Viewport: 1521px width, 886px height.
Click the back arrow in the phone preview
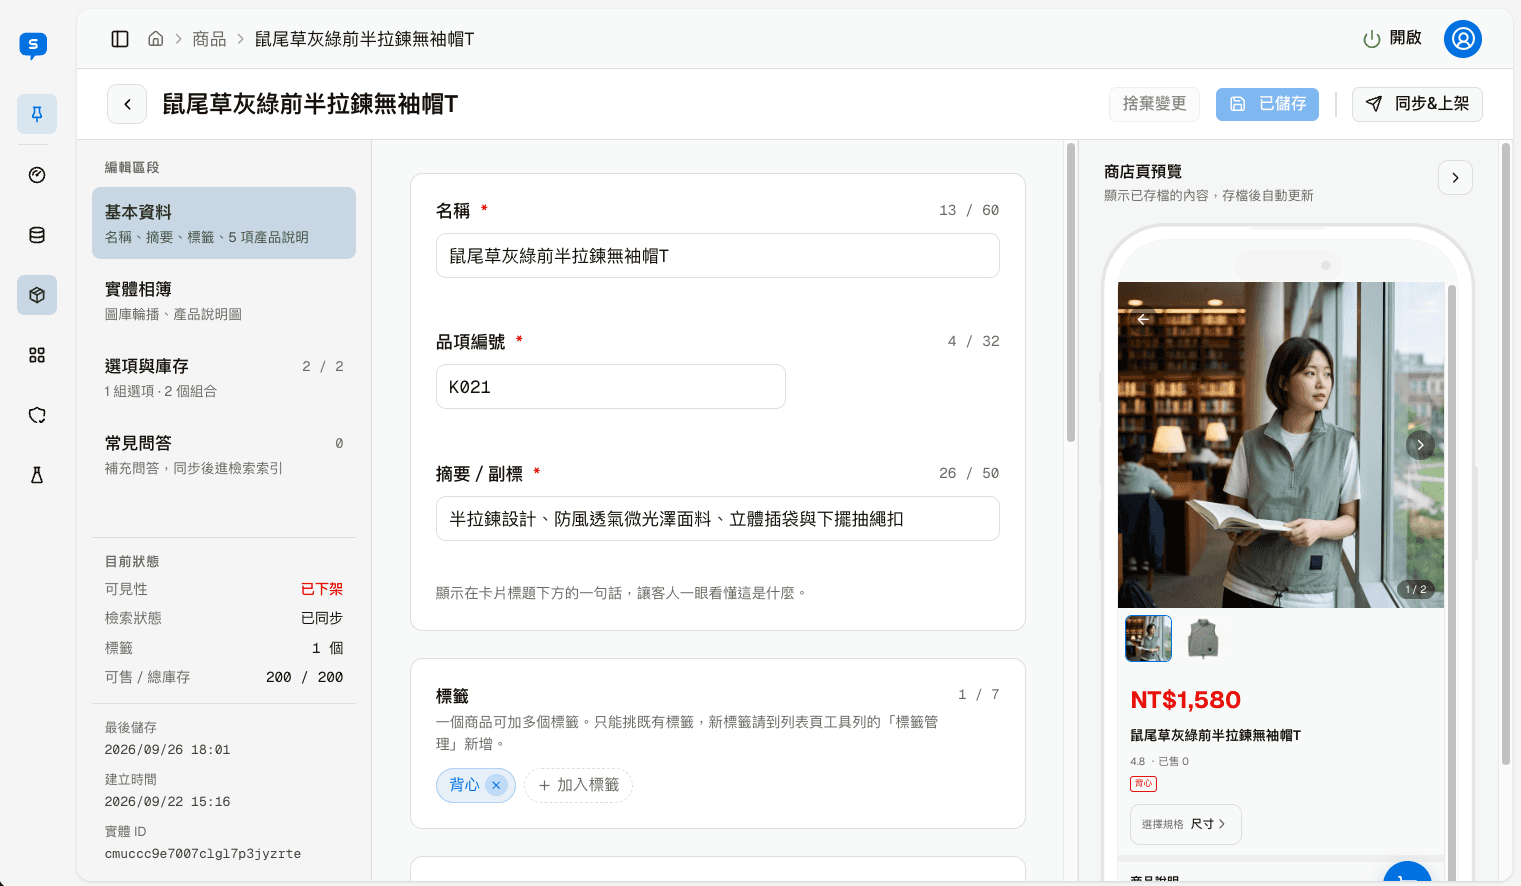[x=1143, y=319]
